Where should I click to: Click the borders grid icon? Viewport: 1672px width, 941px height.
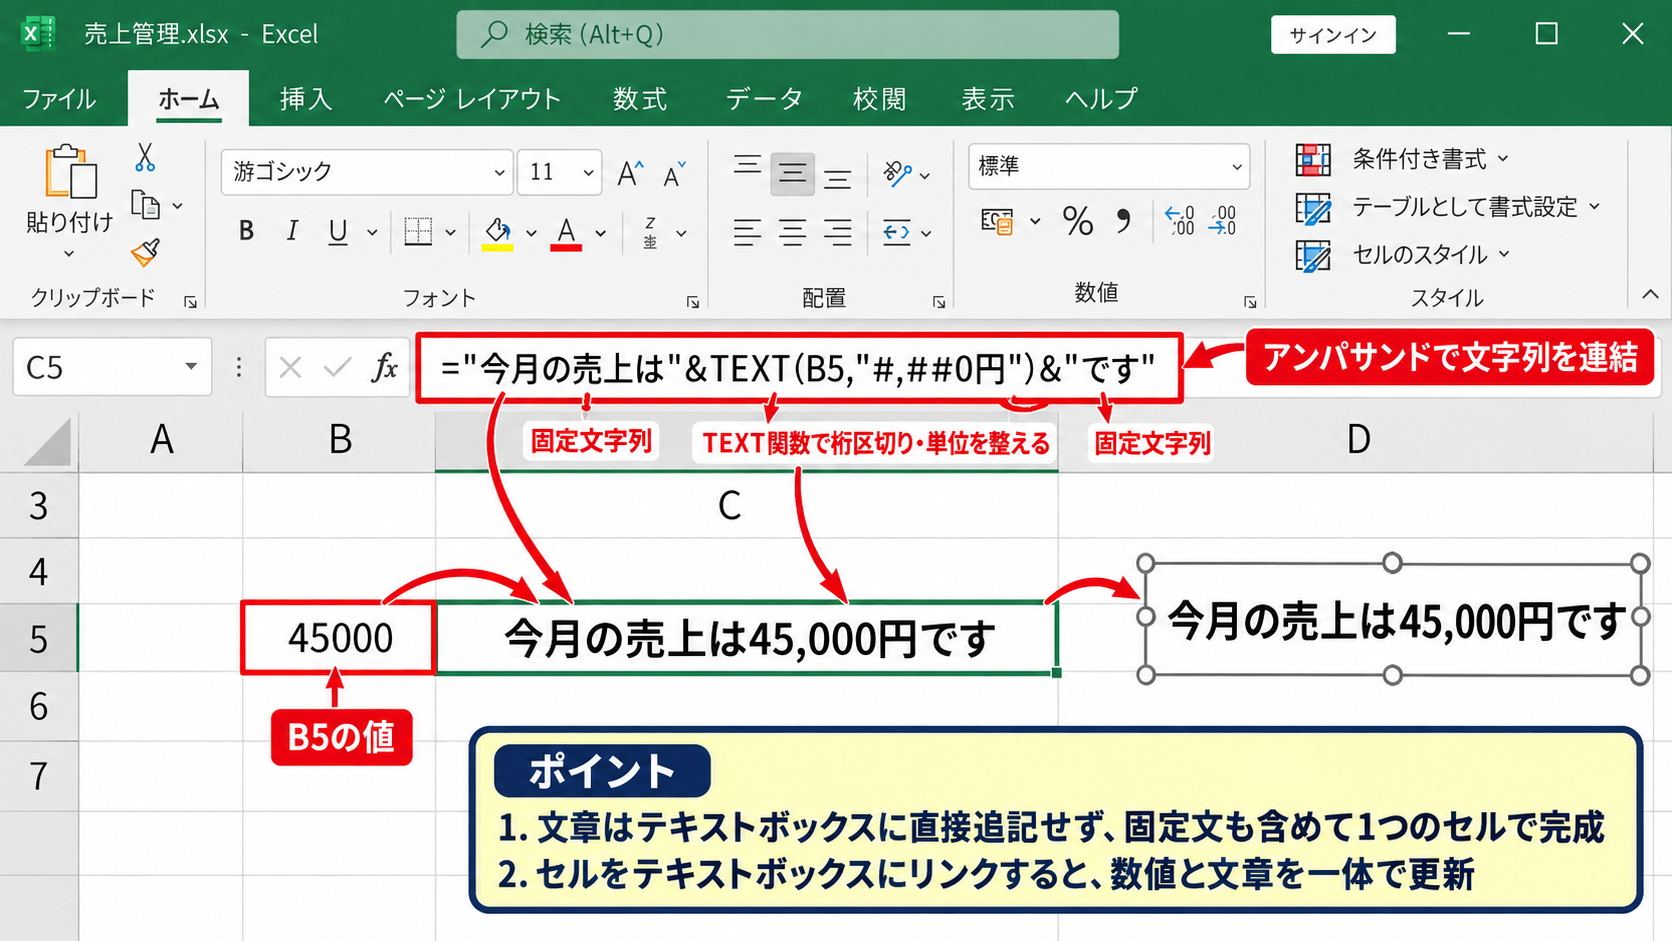[418, 232]
